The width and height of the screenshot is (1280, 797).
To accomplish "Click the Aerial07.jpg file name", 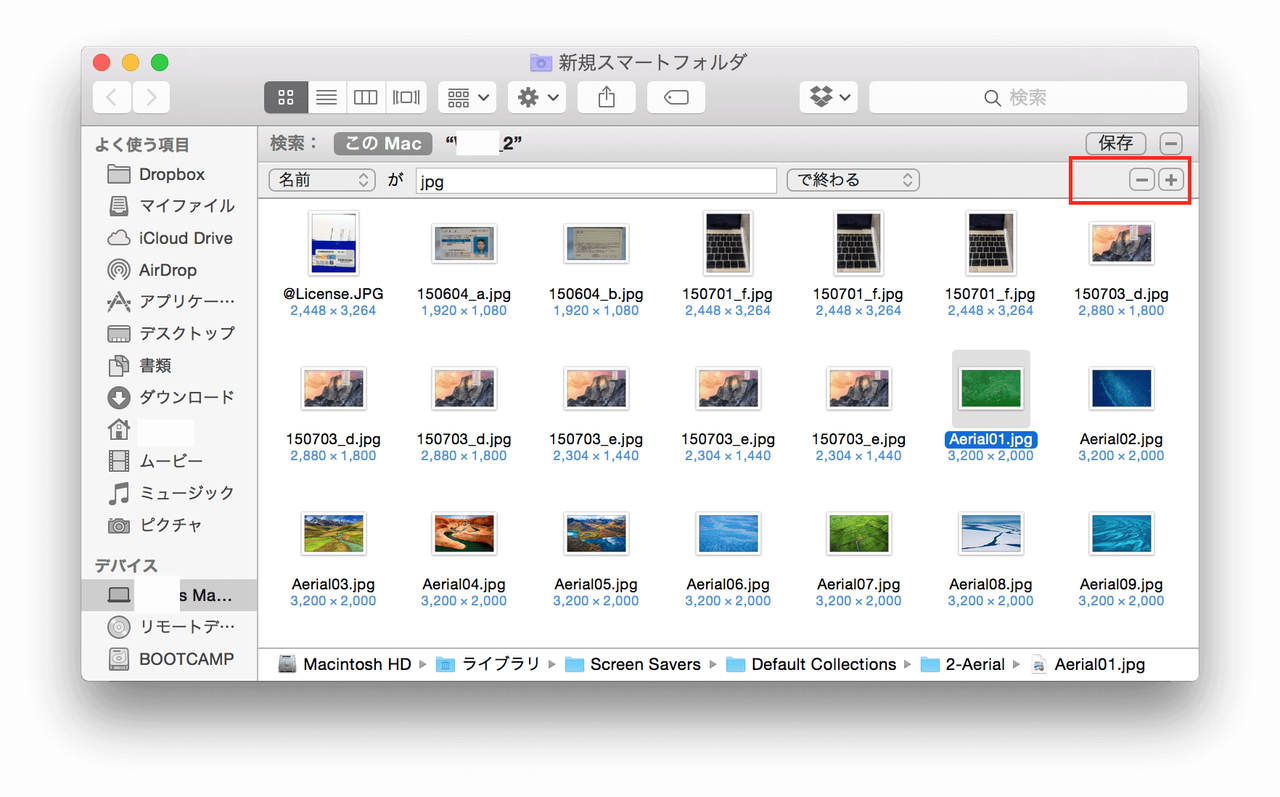I will point(859,584).
